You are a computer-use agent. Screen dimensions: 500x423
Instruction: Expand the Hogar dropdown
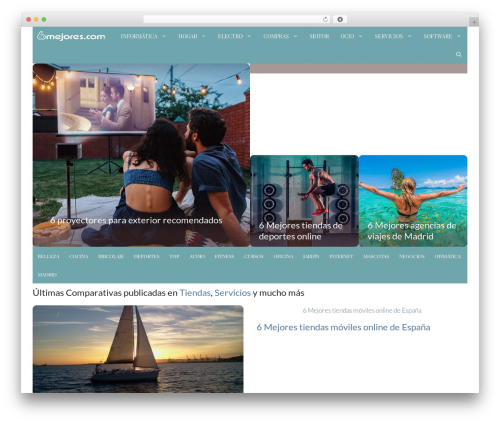click(192, 36)
